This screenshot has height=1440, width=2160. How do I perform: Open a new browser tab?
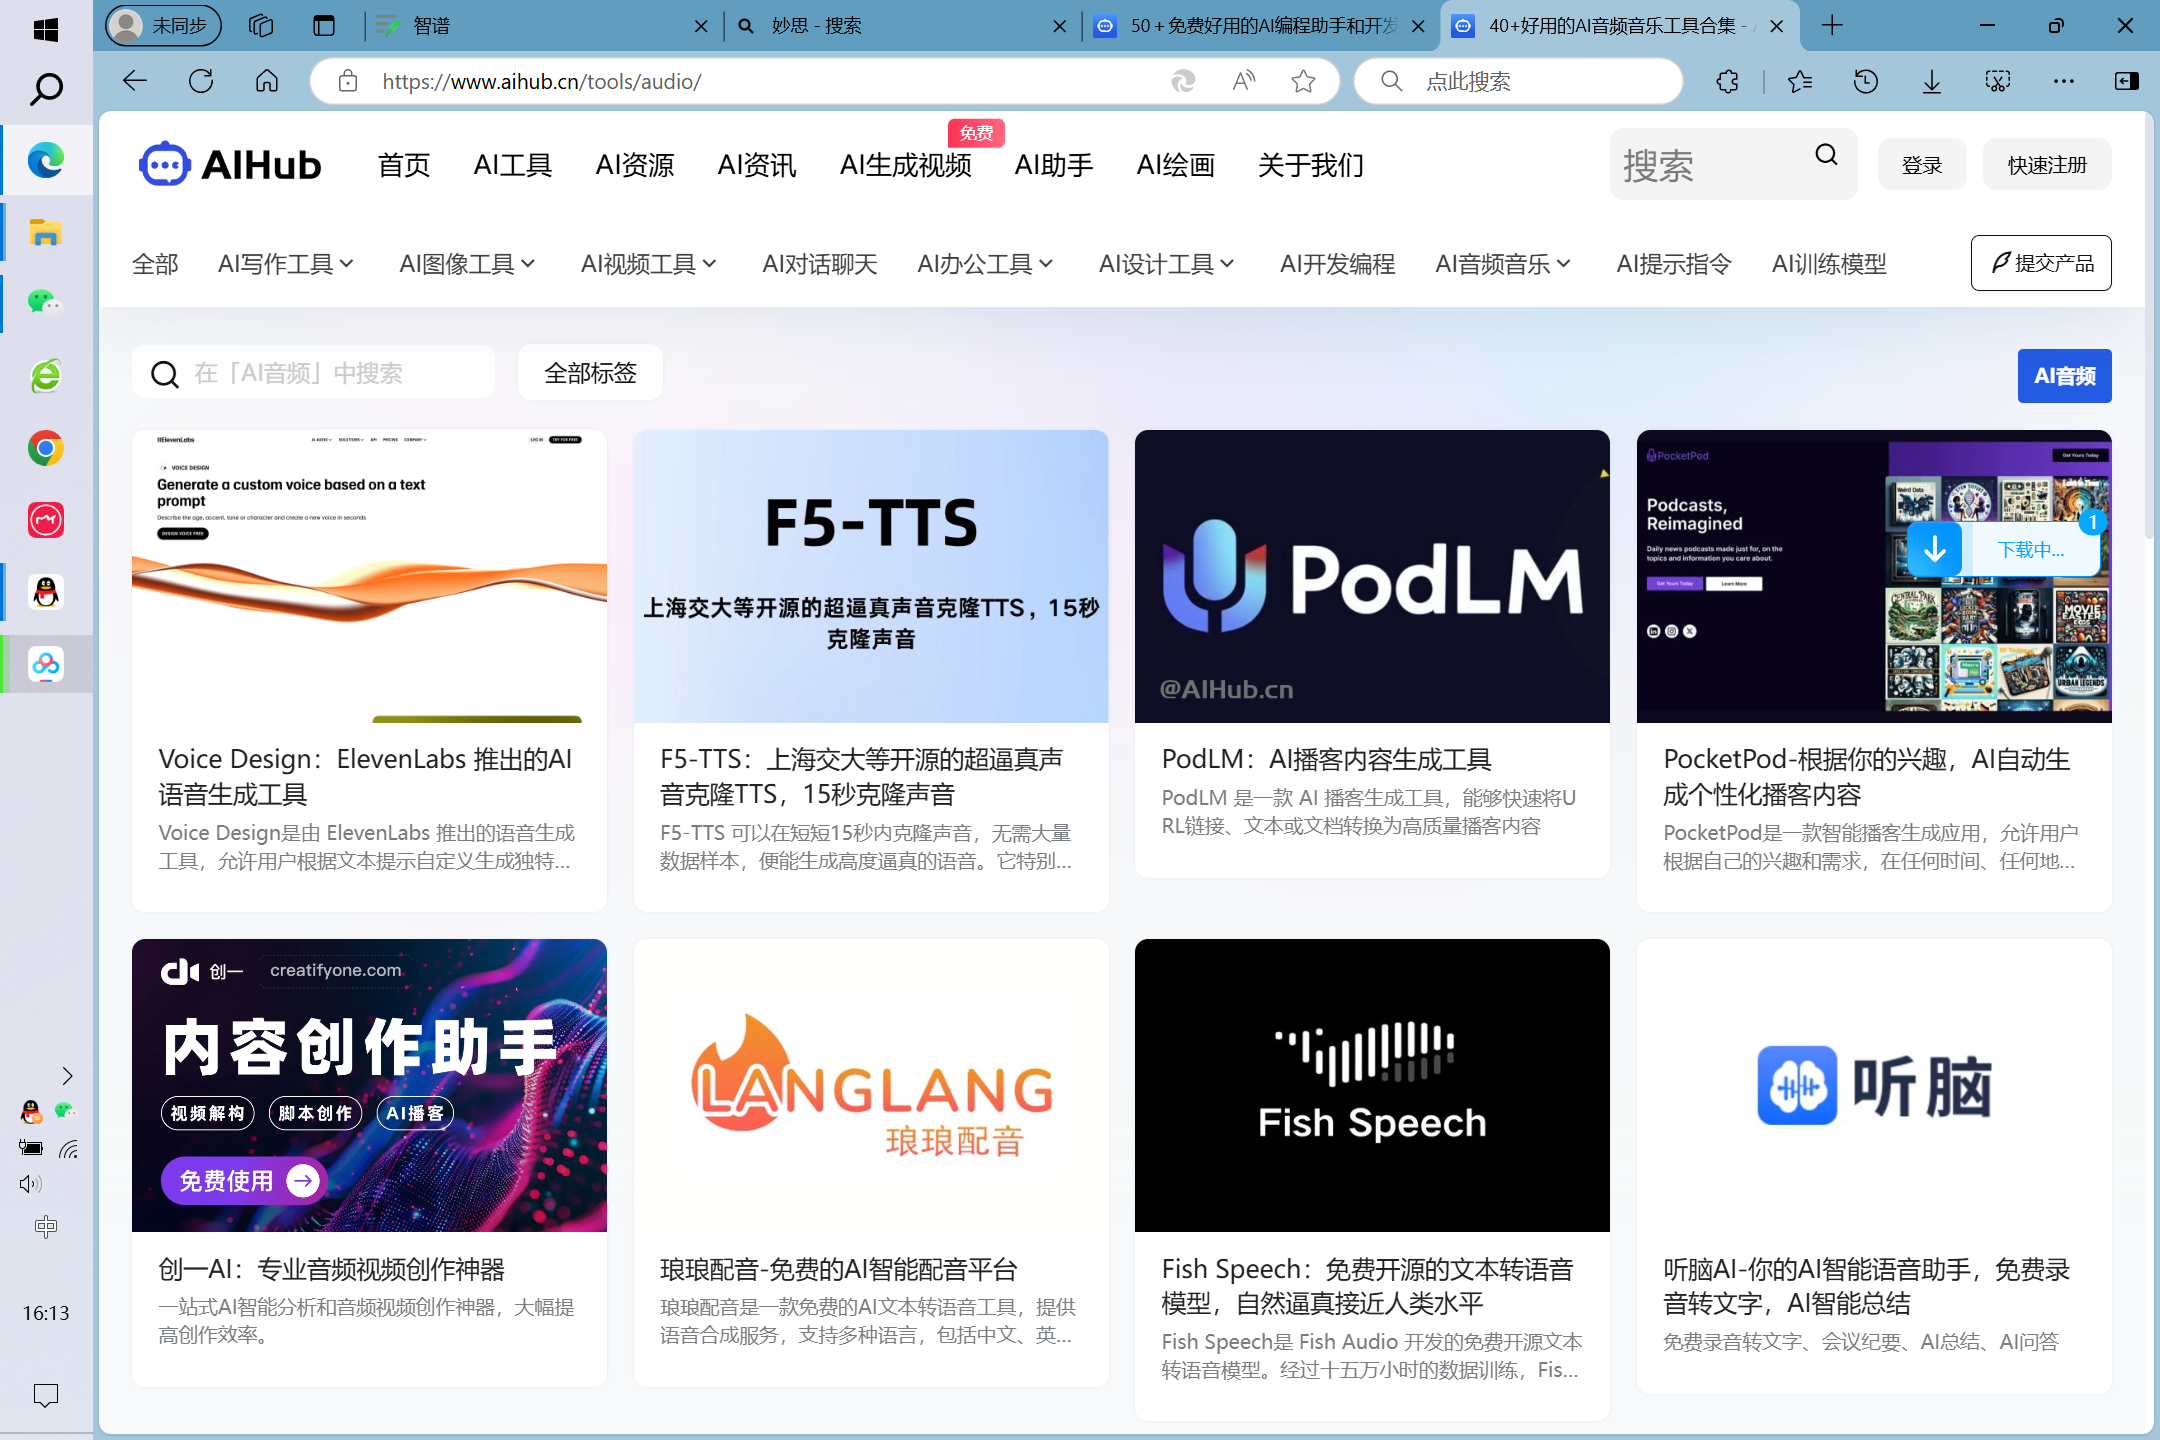[1832, 26]
